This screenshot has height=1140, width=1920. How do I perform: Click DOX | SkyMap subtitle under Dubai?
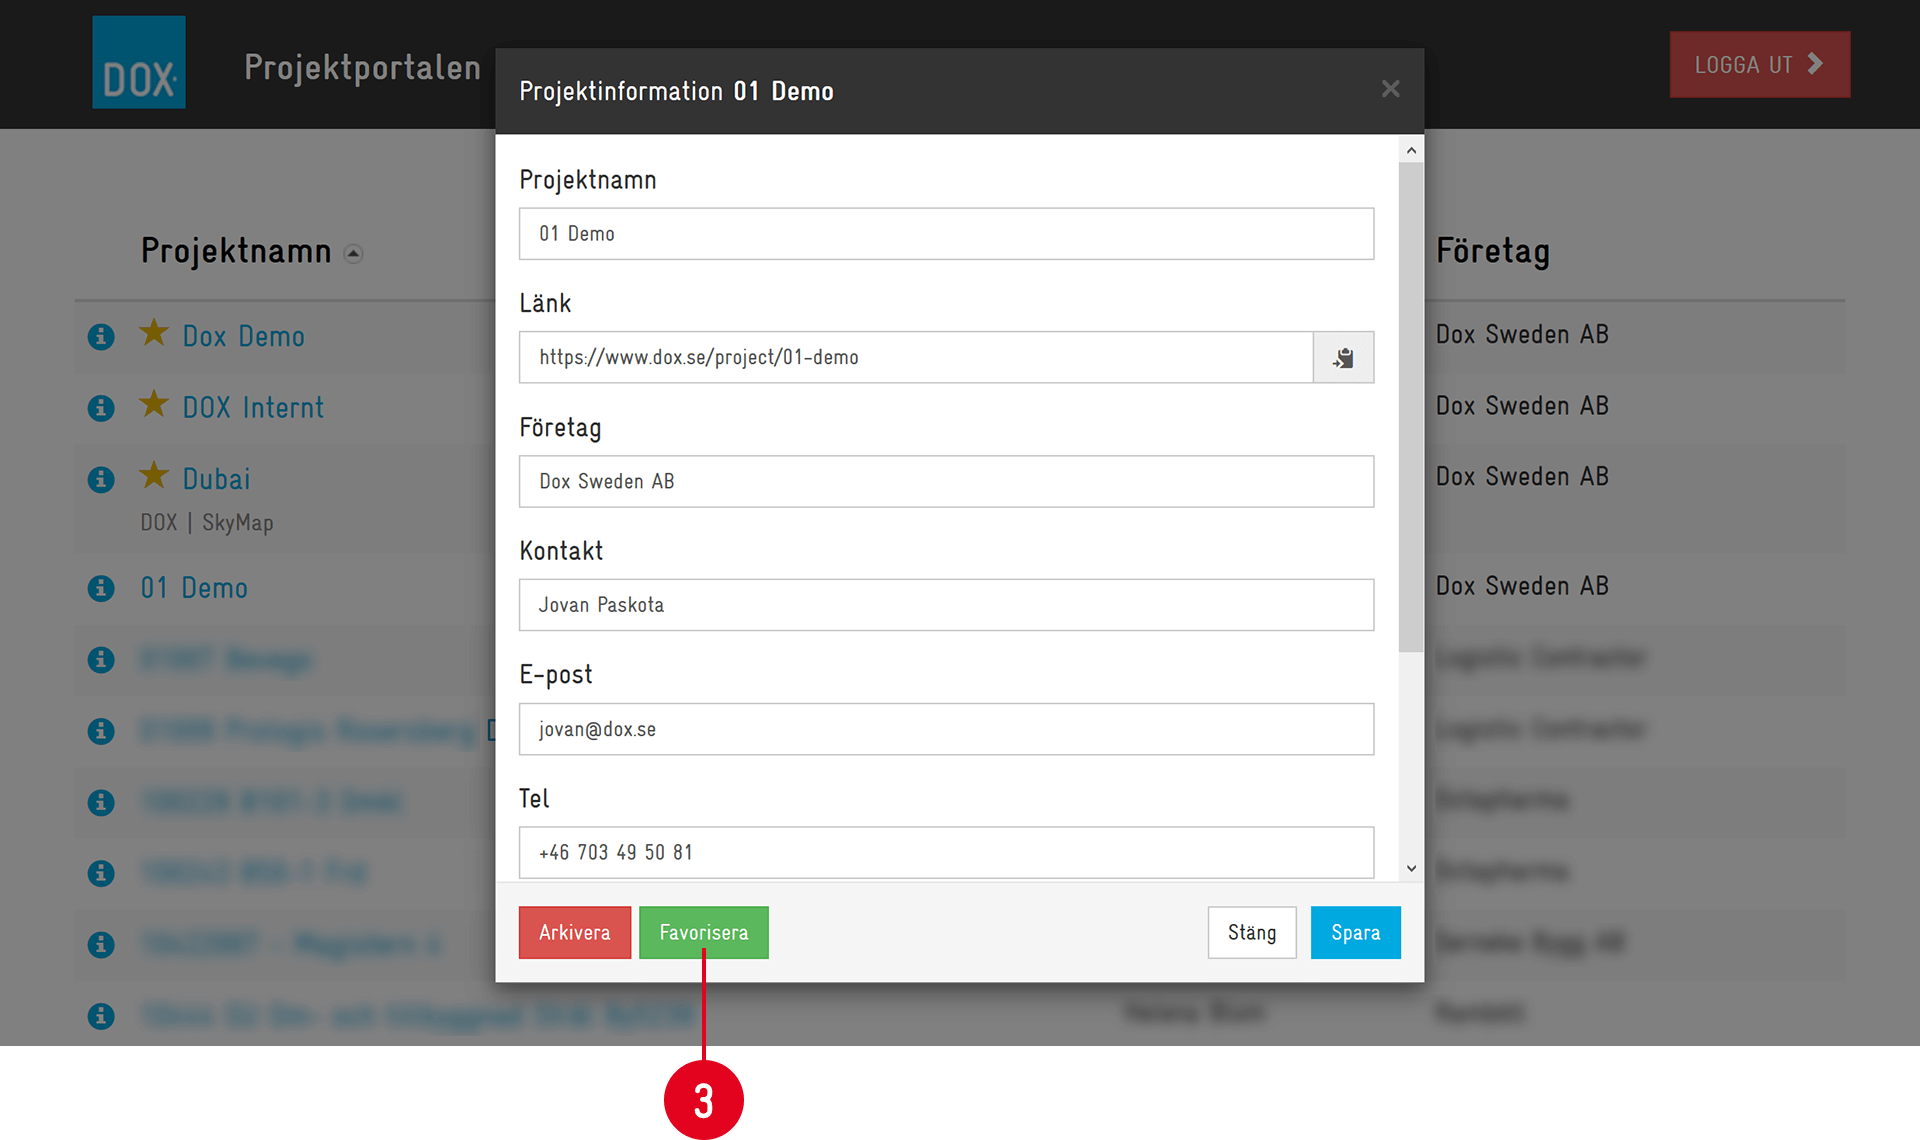[x=207, y=522]
